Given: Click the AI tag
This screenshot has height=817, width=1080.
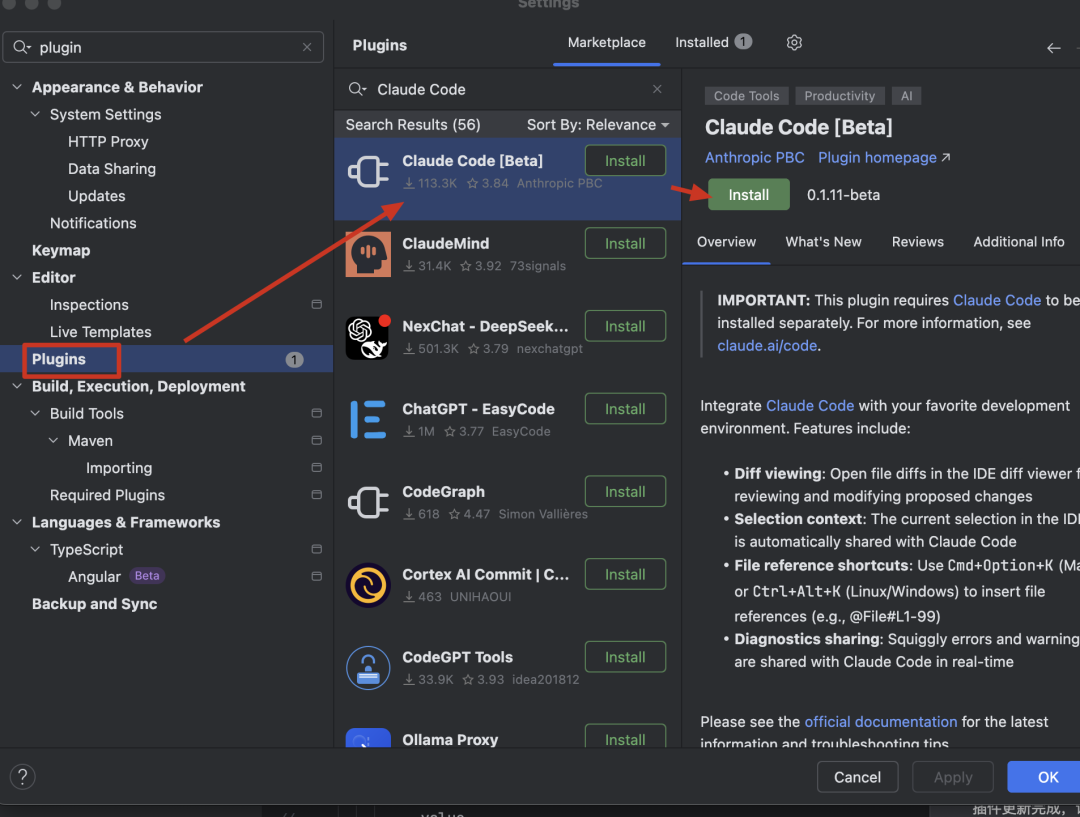Looking at the screenshot, I should [x=906, y=96].
